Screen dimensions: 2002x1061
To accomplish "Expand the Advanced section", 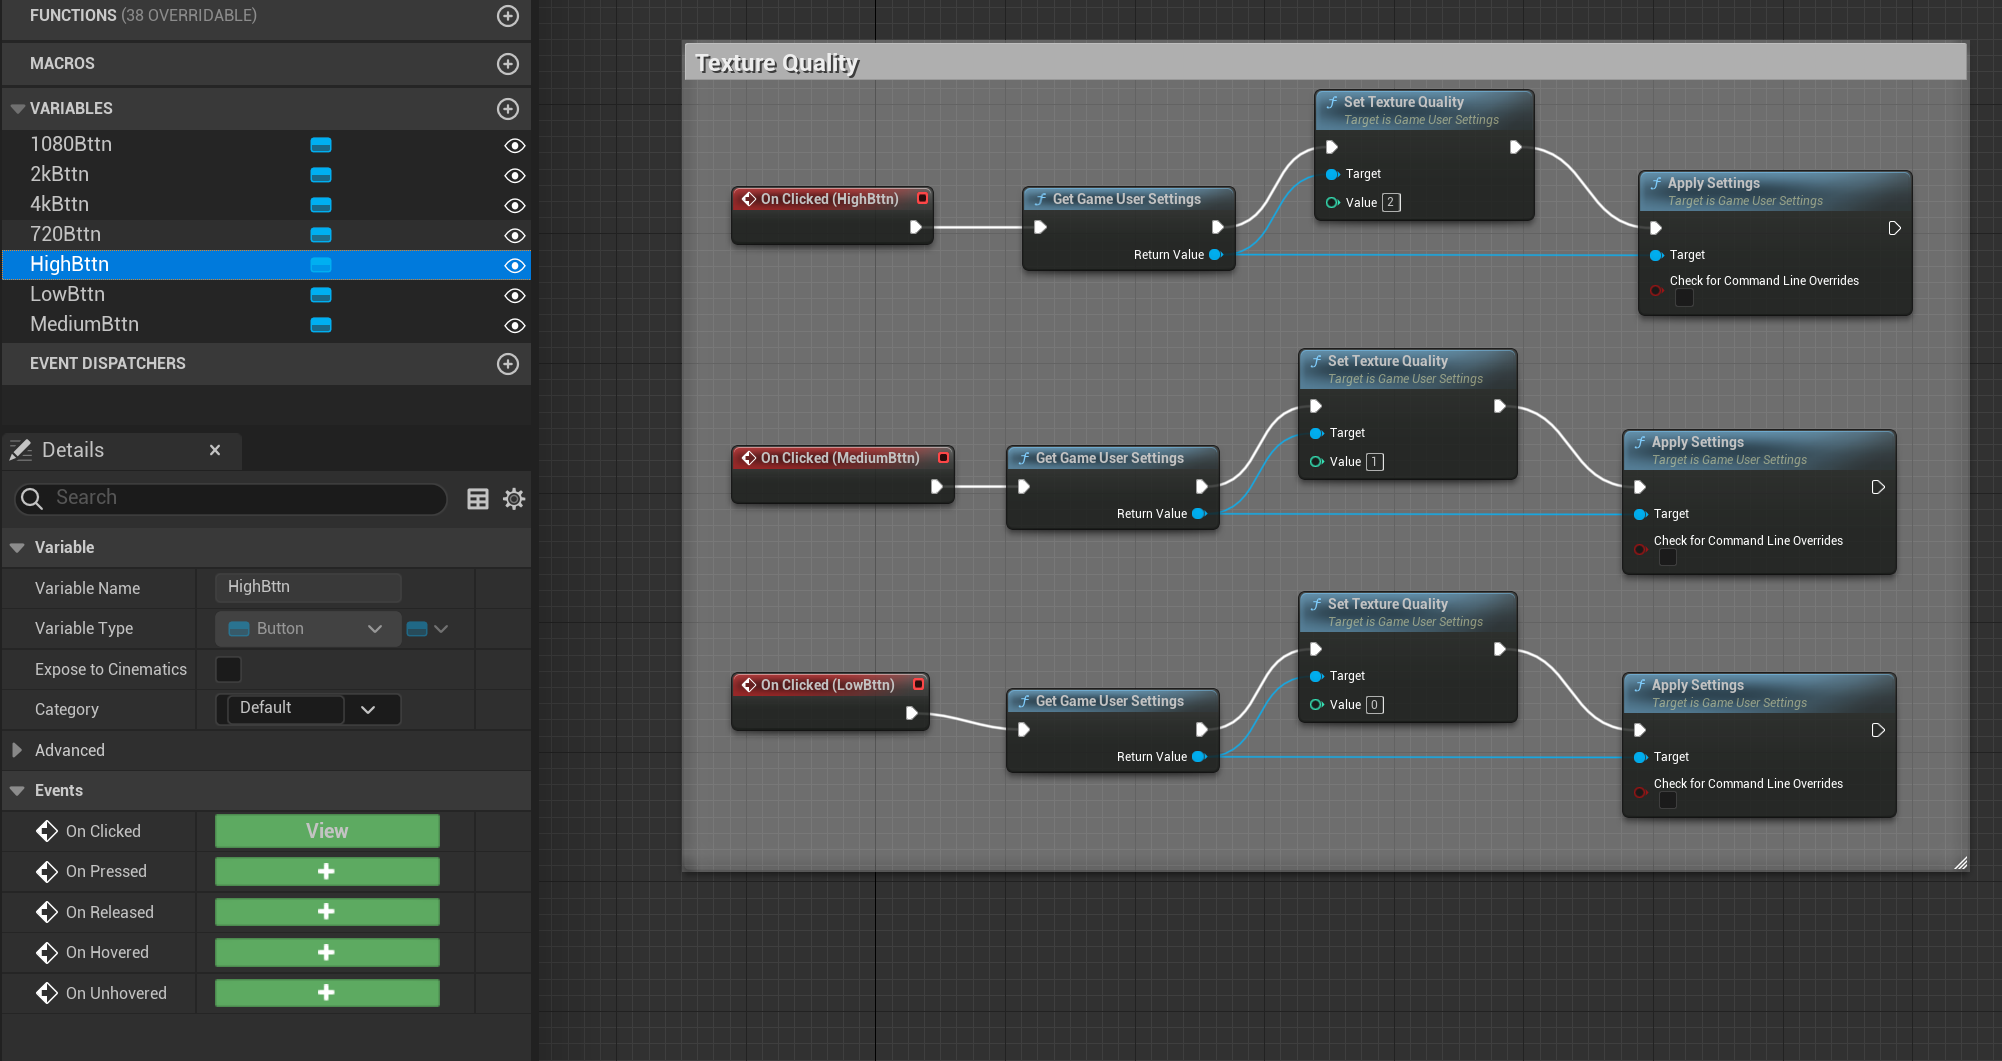I will click(x=17, y=750).
